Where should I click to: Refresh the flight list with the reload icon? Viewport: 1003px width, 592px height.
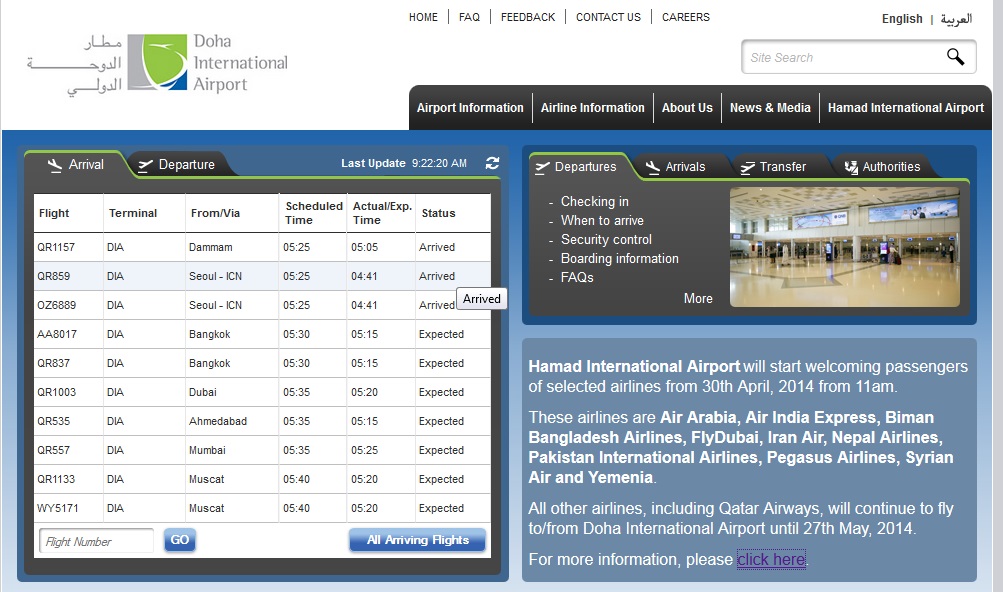tap(492, 163)
